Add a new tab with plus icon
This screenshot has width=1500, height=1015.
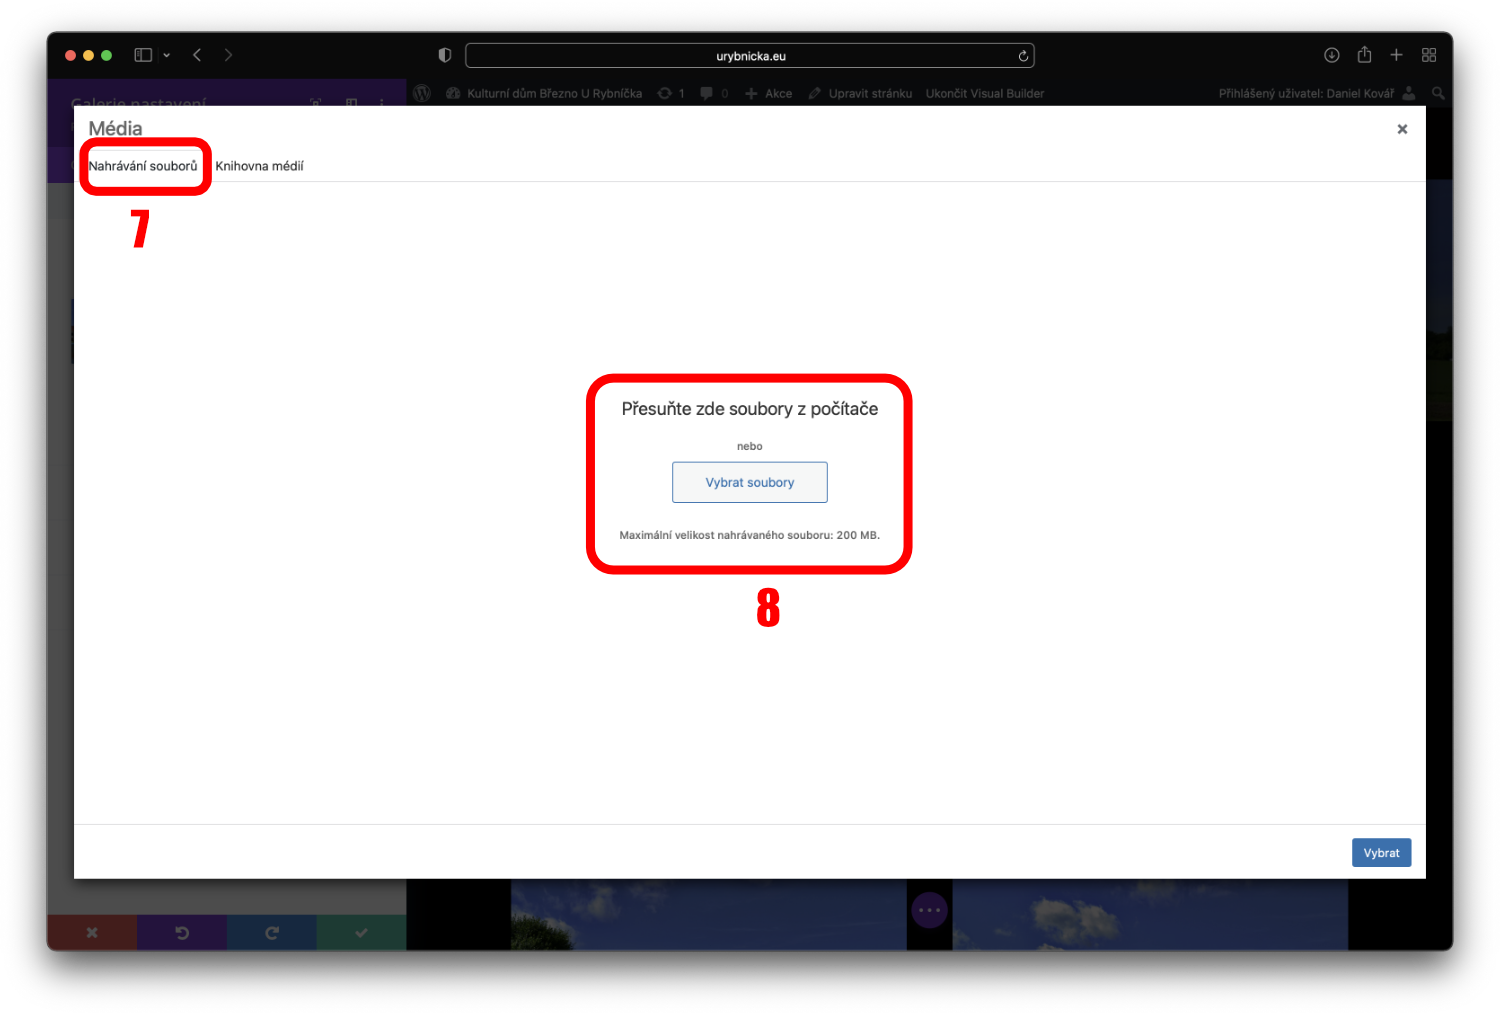1396,55
